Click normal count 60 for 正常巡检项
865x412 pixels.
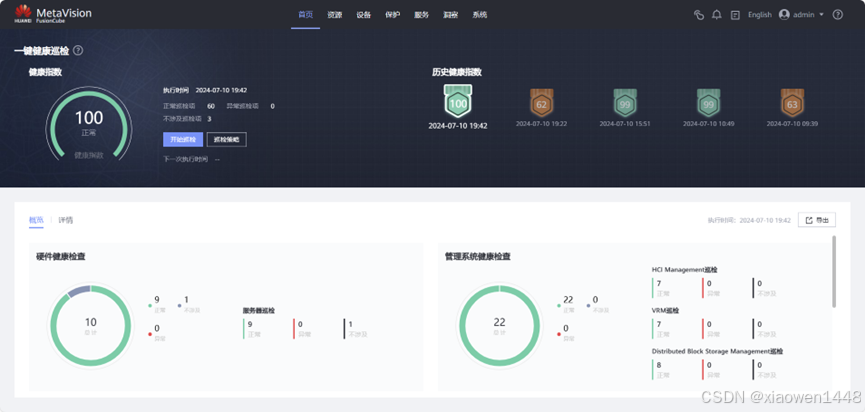pos(211,106)
